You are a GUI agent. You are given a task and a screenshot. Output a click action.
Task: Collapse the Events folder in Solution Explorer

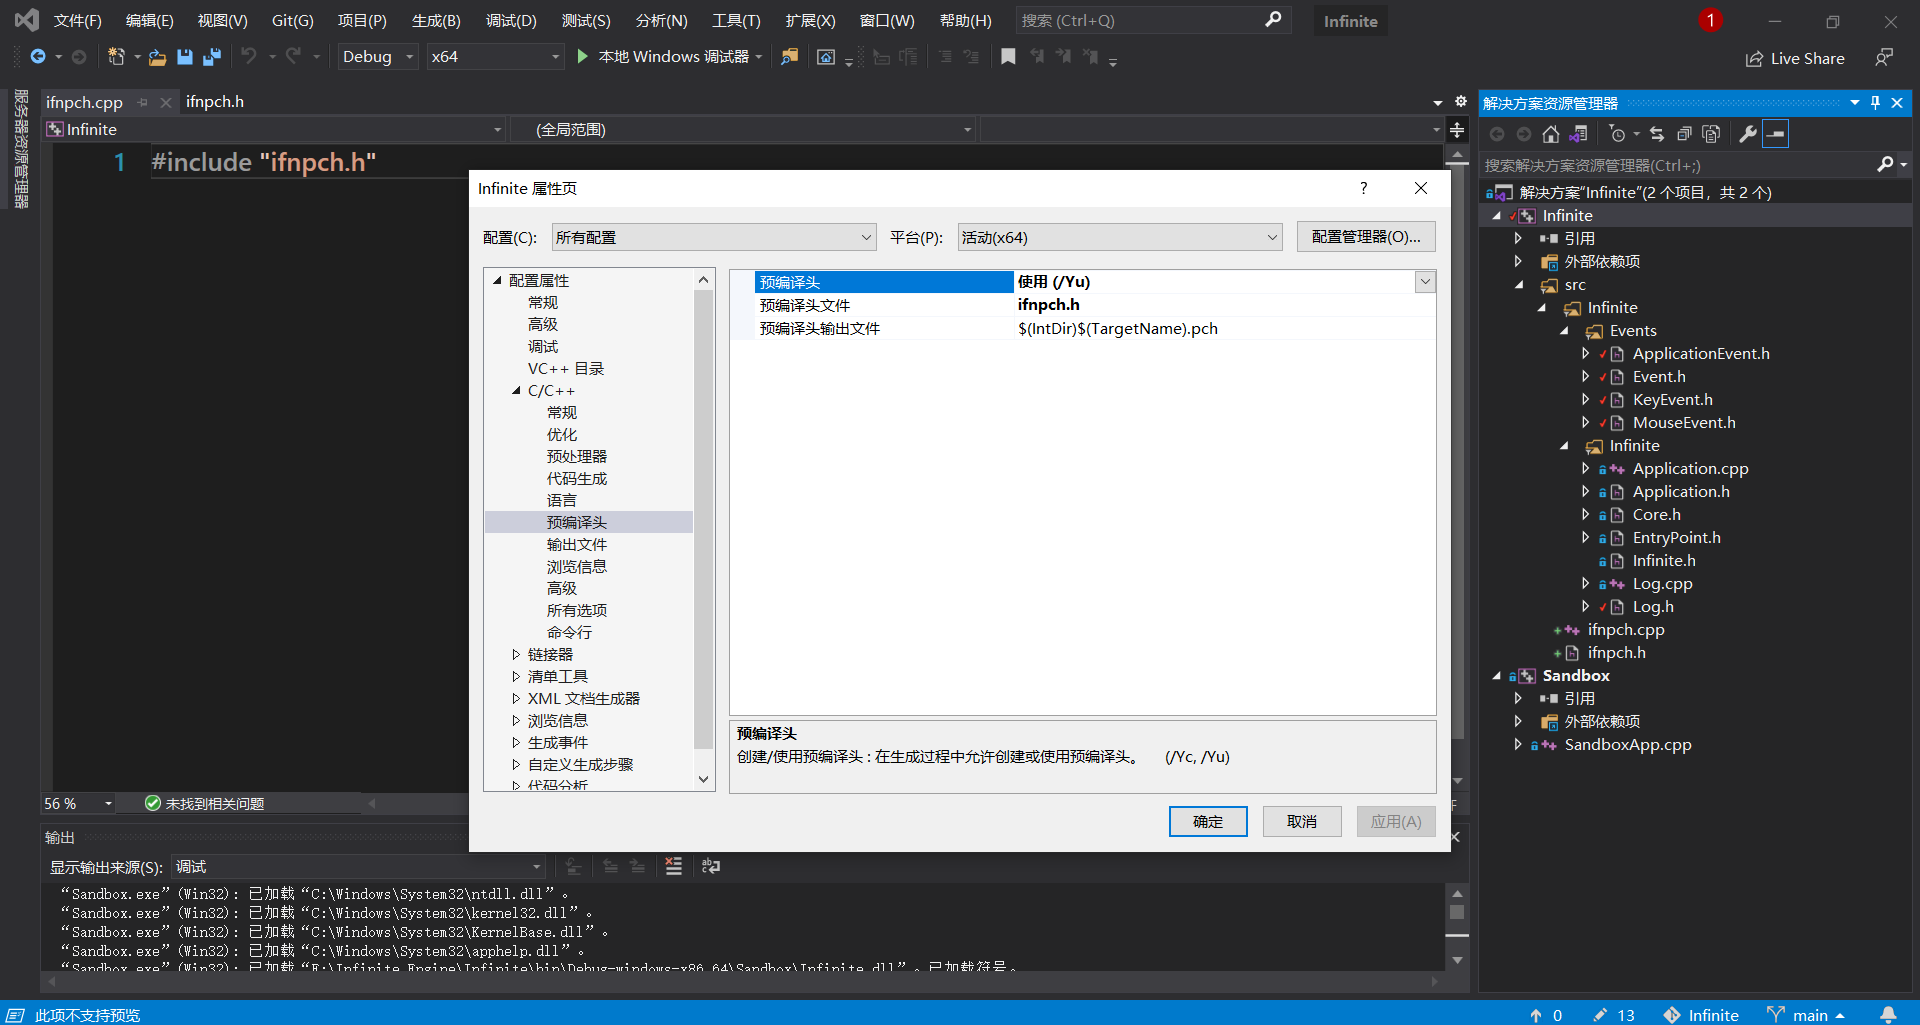[1564, 331]
